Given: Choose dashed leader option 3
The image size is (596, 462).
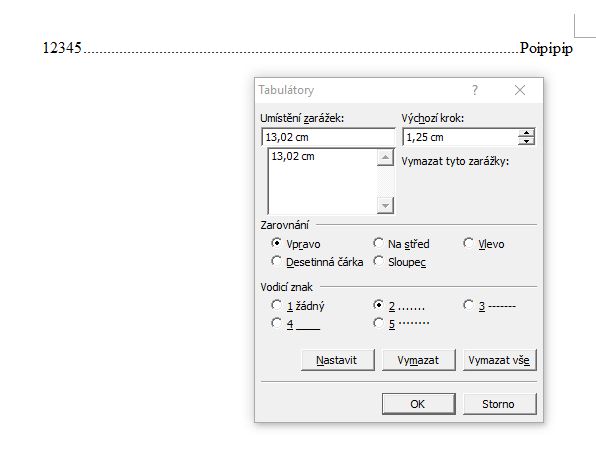Looking at the screenshot, I should [469, 305].
